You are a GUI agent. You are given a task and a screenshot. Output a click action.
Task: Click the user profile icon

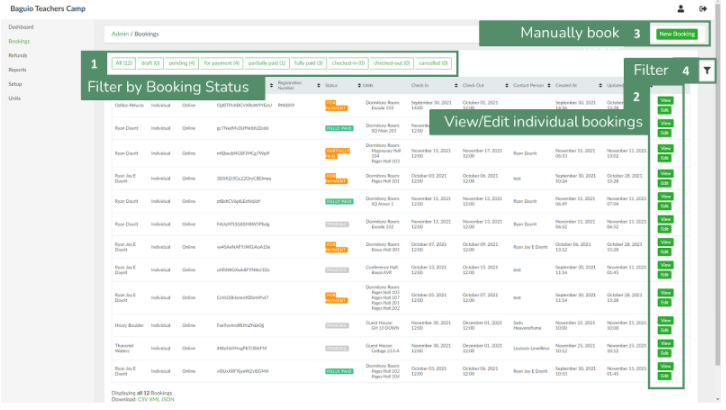click(x=681, y=9)
